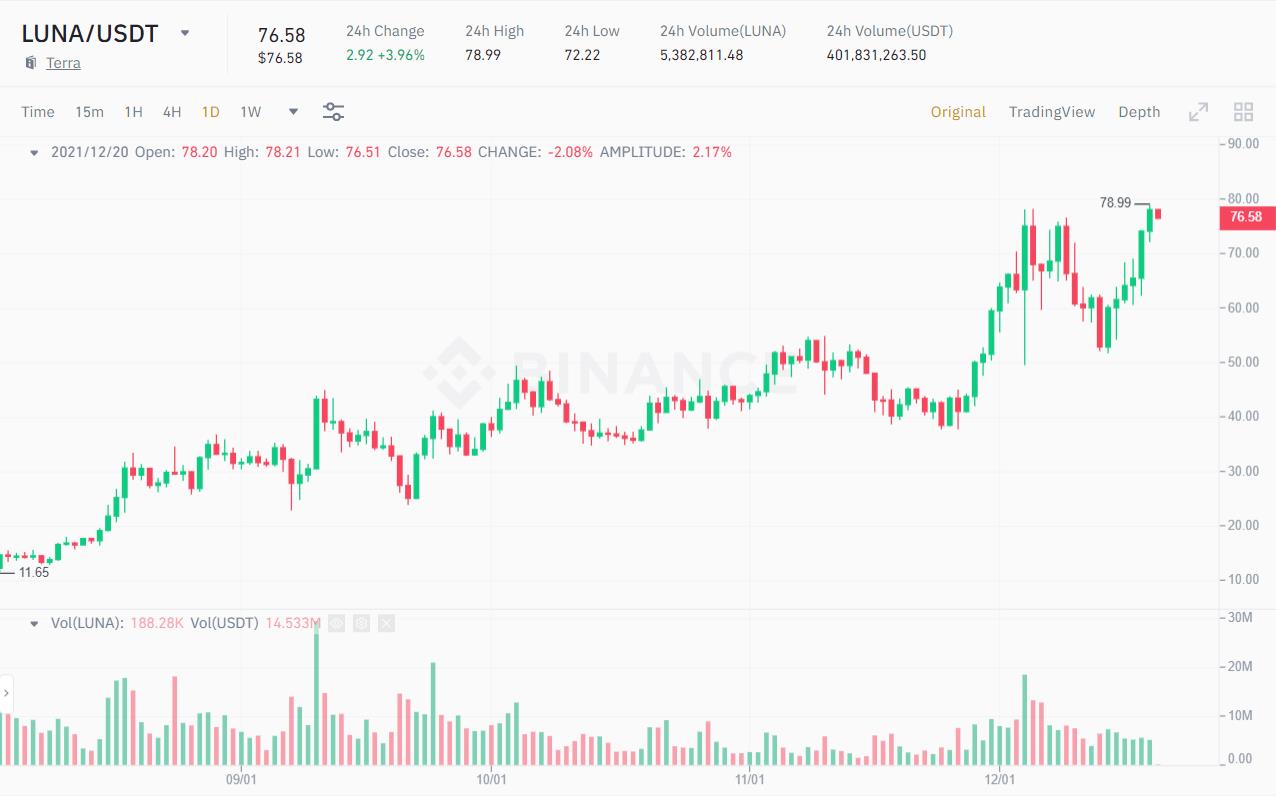Click the 24h Low value 72.22
The height and width of the screenshot is (796, 1276).
pos(582,55)
